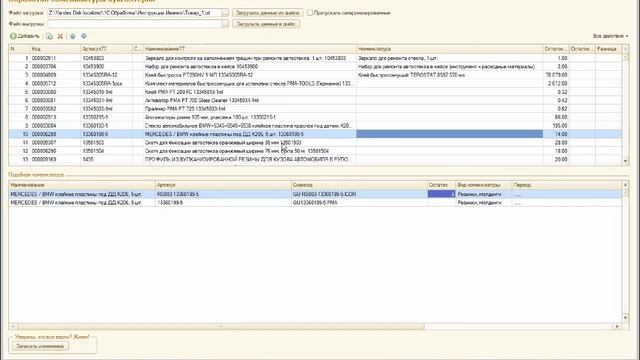Click Наименование77 column header

[249, 49]
